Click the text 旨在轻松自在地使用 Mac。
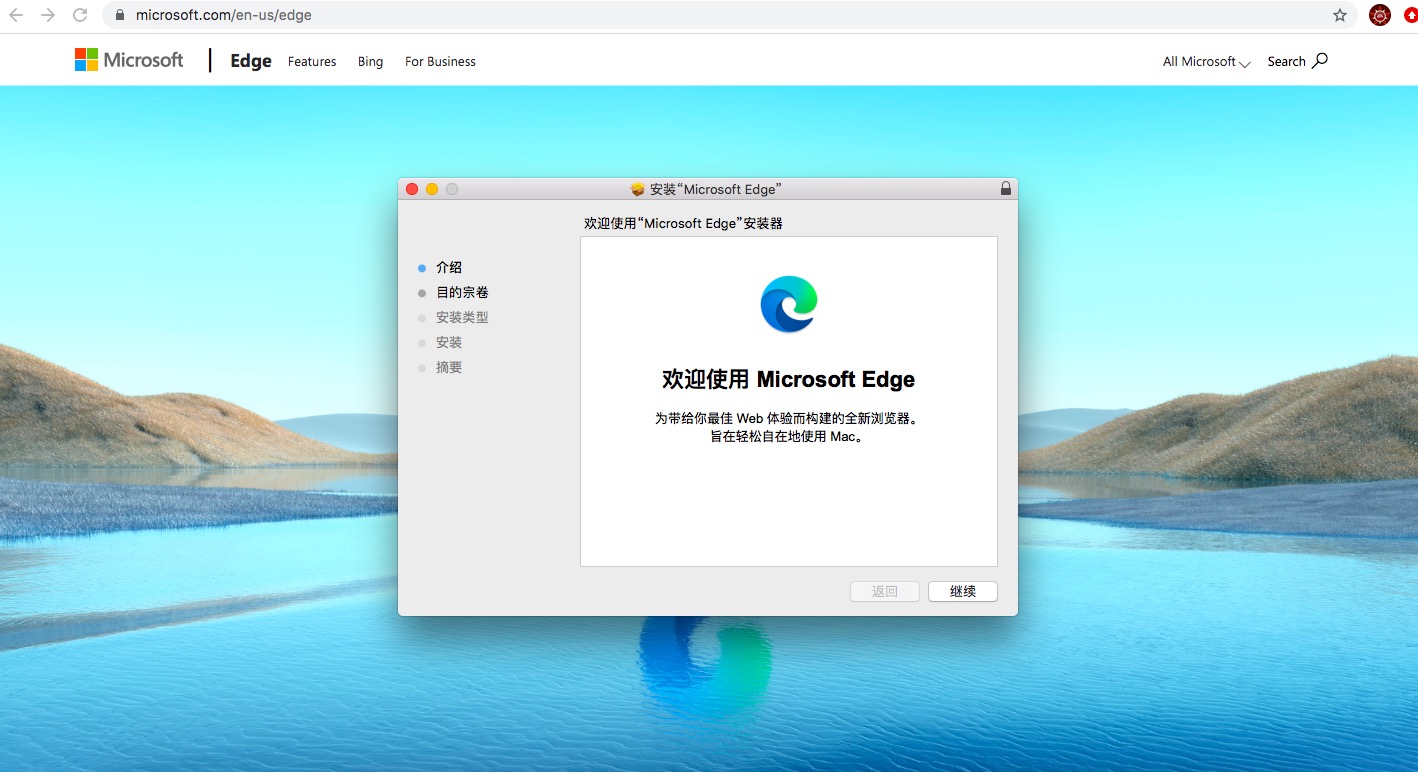 787,437
